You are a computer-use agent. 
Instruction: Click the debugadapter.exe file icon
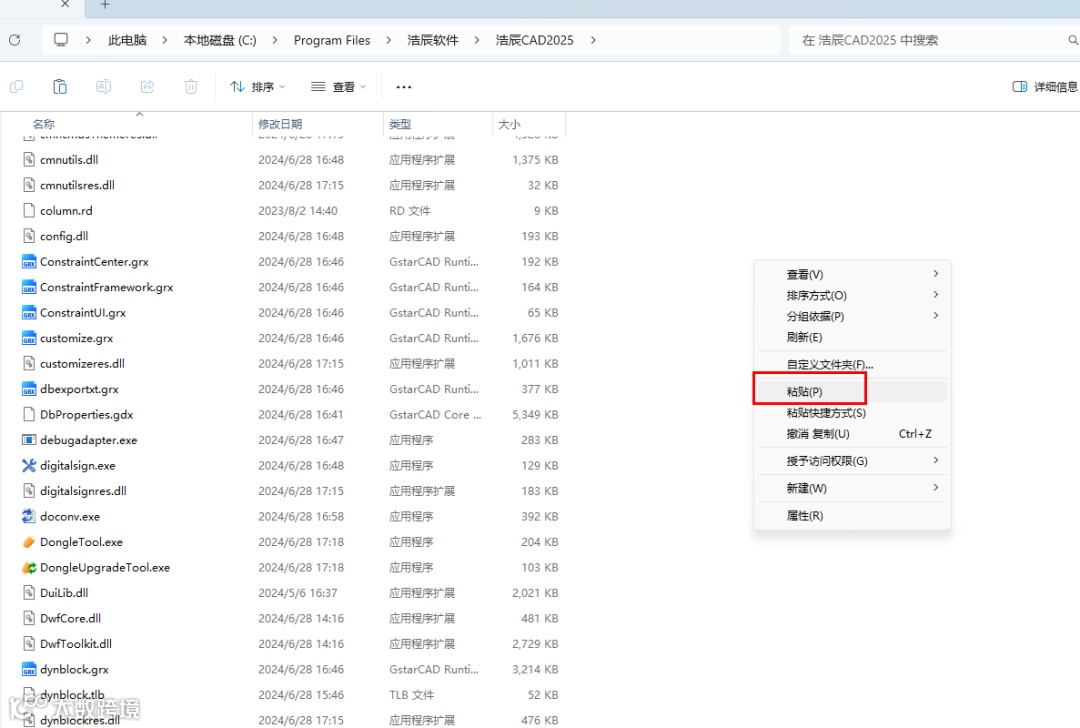point(29,440)
